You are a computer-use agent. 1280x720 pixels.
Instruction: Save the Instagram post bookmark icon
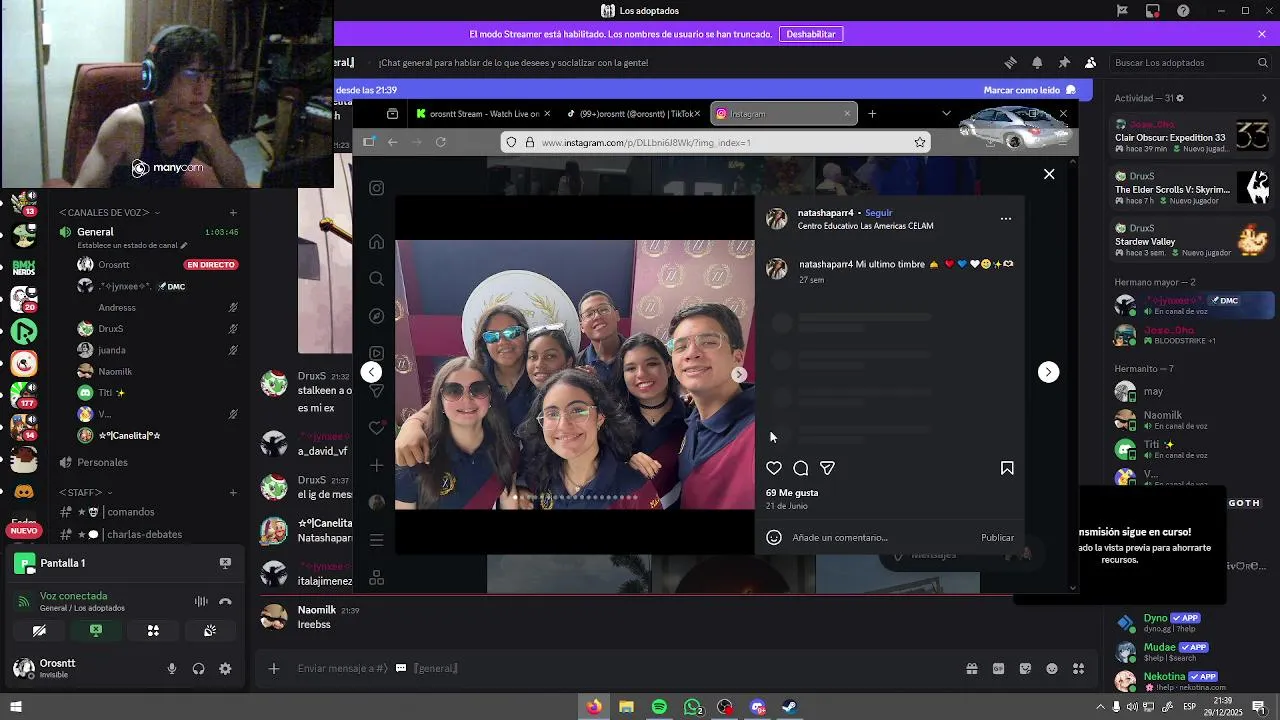(1007, 468)
